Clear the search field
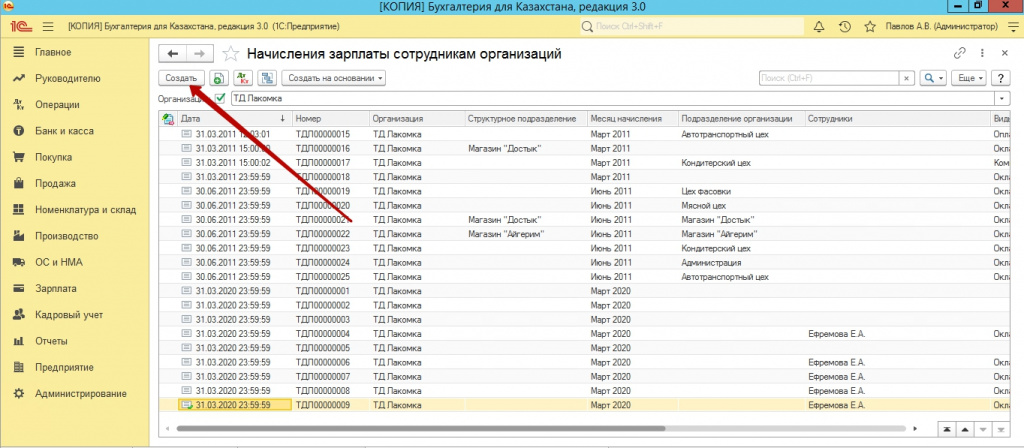The height and width of the screenshot is (448, 1024). tap(905, 78)
